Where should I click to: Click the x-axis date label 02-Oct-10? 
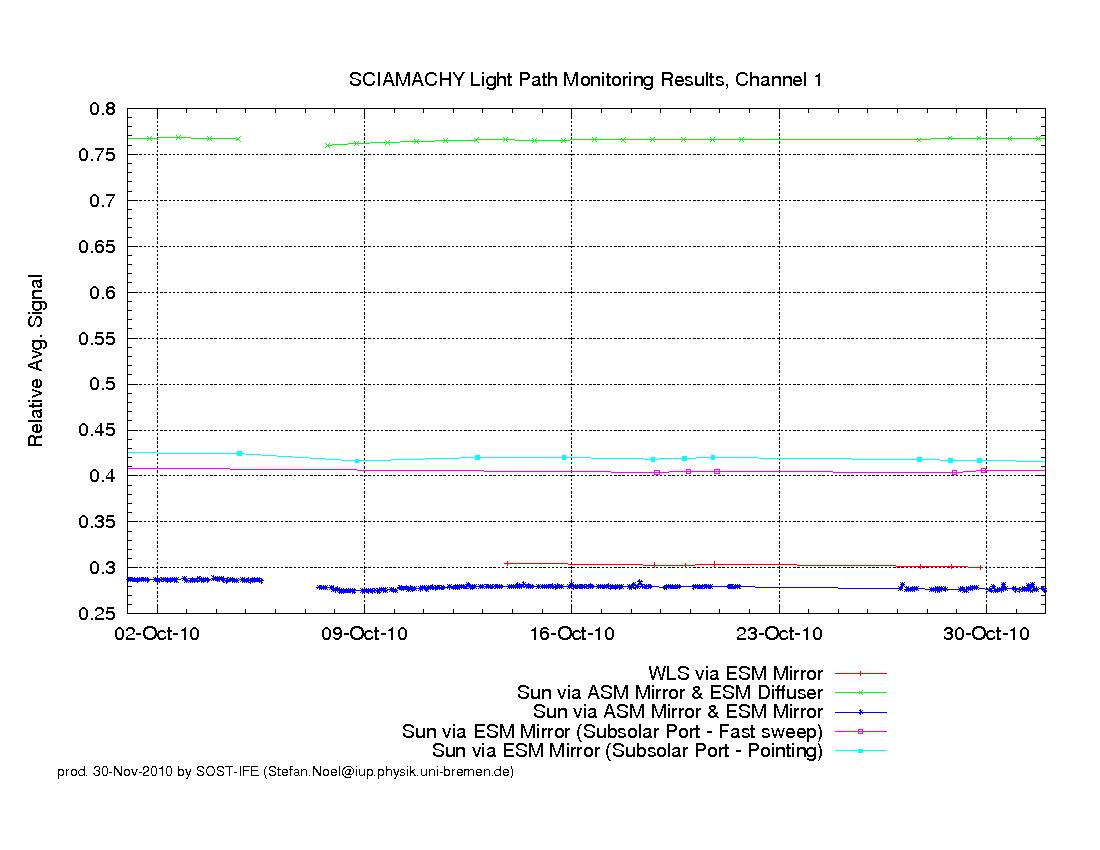click(x=157, y=634)
